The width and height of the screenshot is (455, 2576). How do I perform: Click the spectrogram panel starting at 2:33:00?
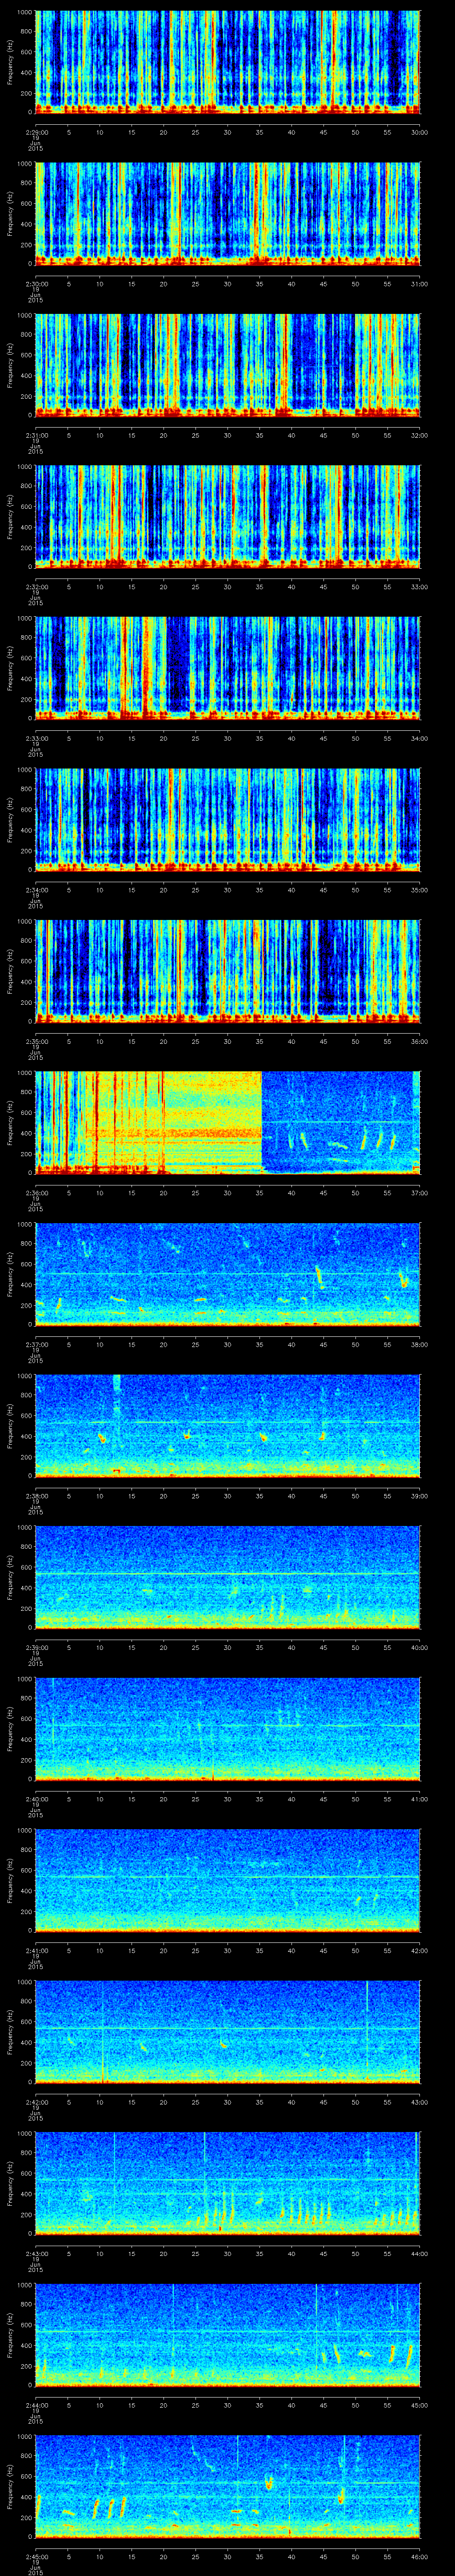[228, 668]
